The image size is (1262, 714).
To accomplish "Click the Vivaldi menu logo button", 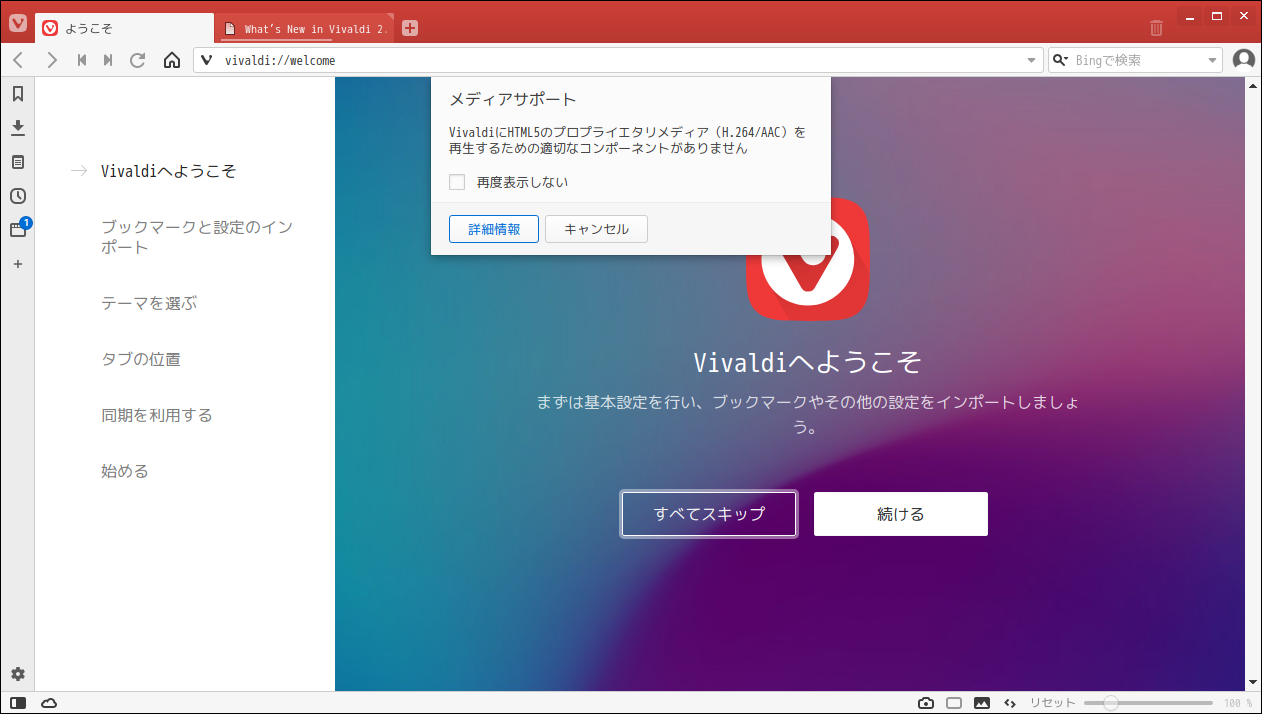I will [x=18, y=24].
